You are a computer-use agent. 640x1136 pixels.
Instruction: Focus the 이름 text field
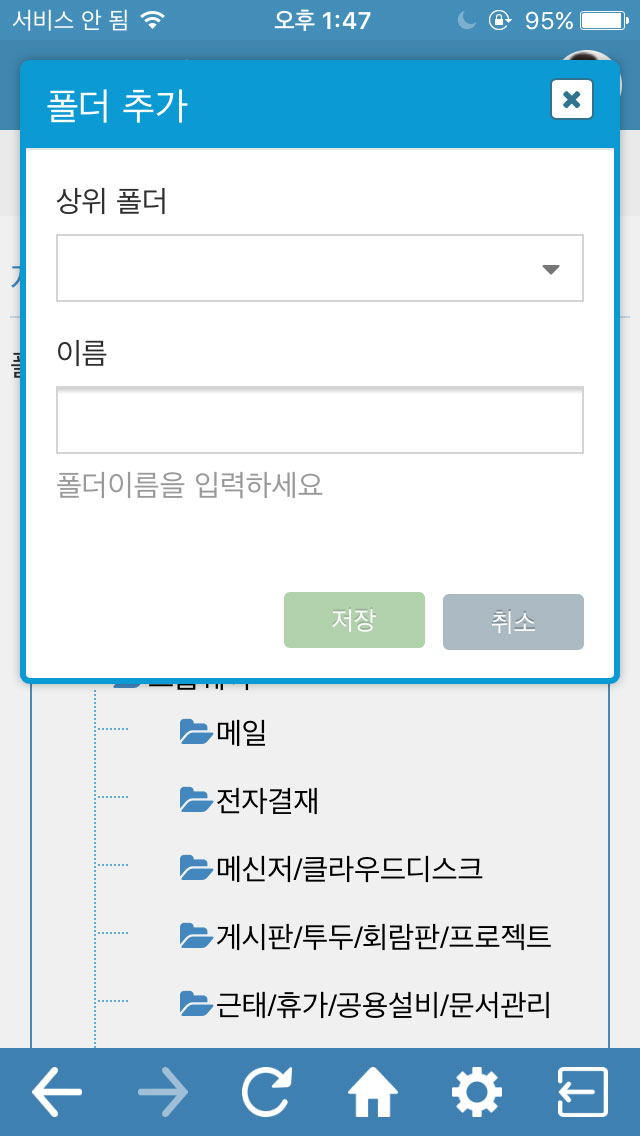pos(320,420)
